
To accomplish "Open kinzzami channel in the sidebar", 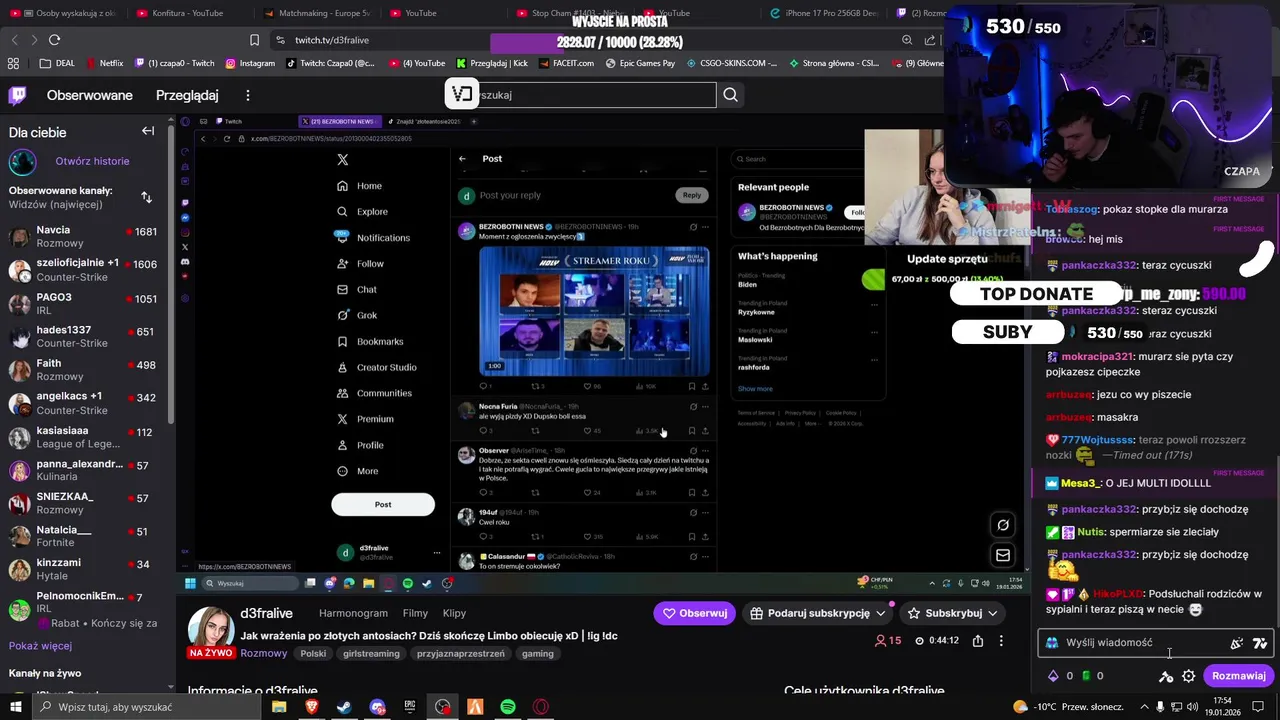I will tap(84, 569).
